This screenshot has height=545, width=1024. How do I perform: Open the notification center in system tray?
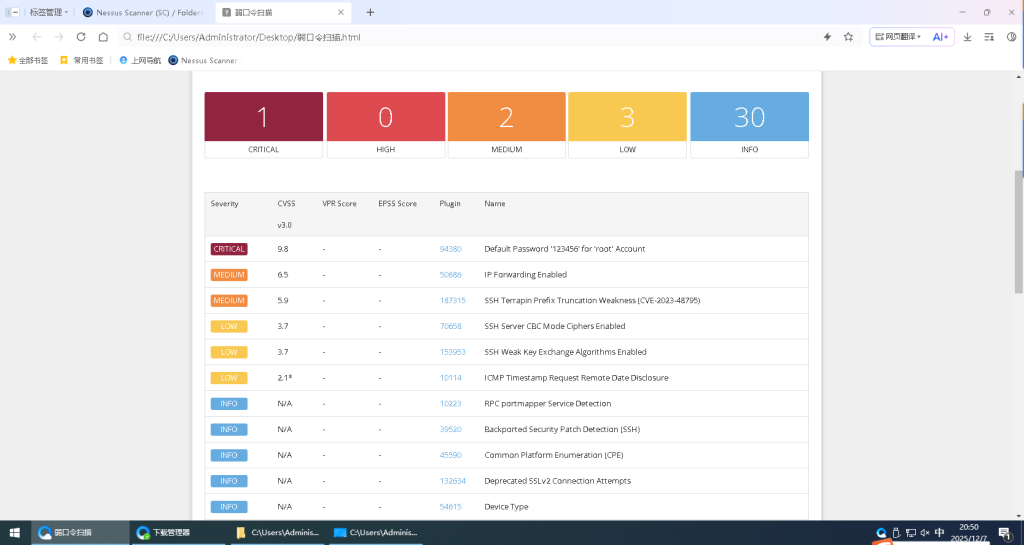click(1004, 533)
